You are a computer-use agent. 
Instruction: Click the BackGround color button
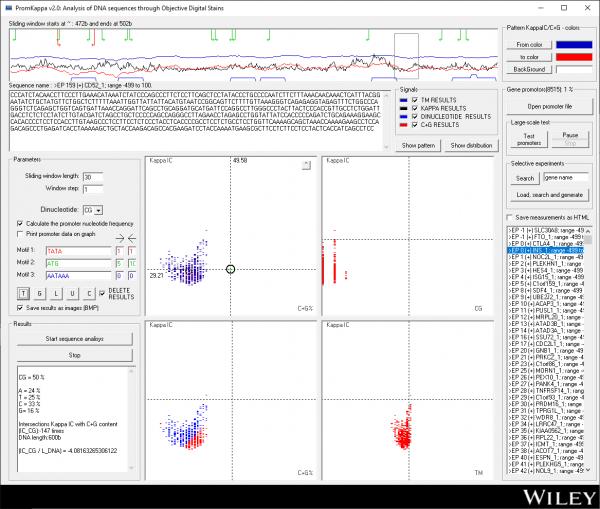[529, 69]
